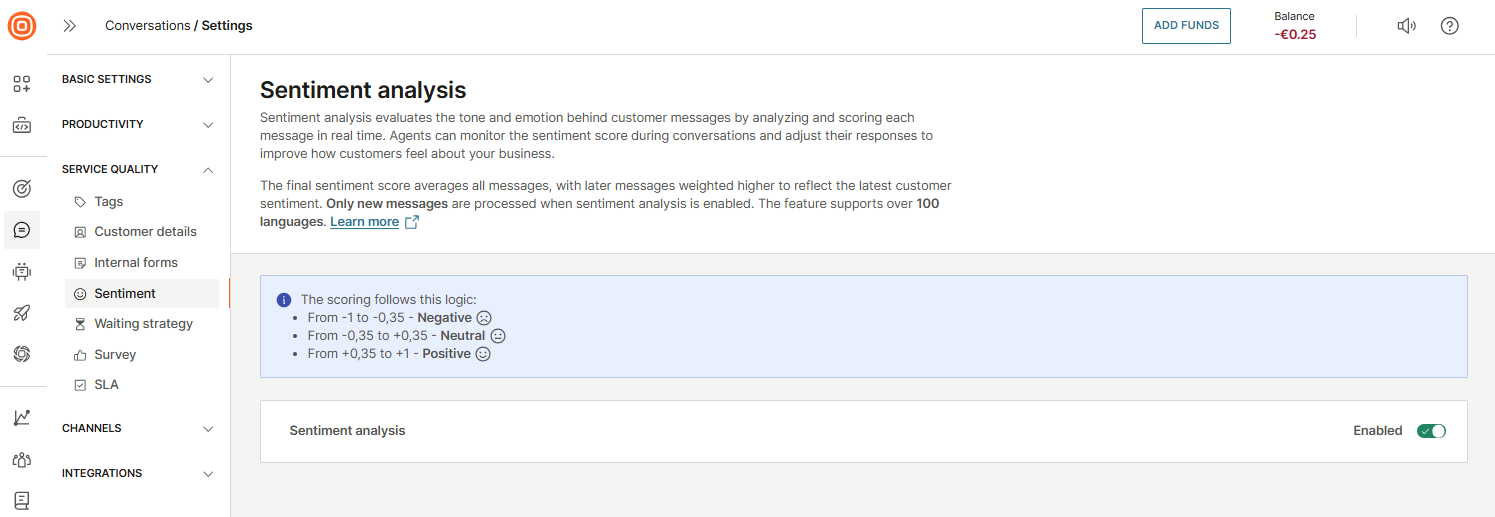Click the target icon in left sidebar
1495x517 pixels.
point(22,188)
